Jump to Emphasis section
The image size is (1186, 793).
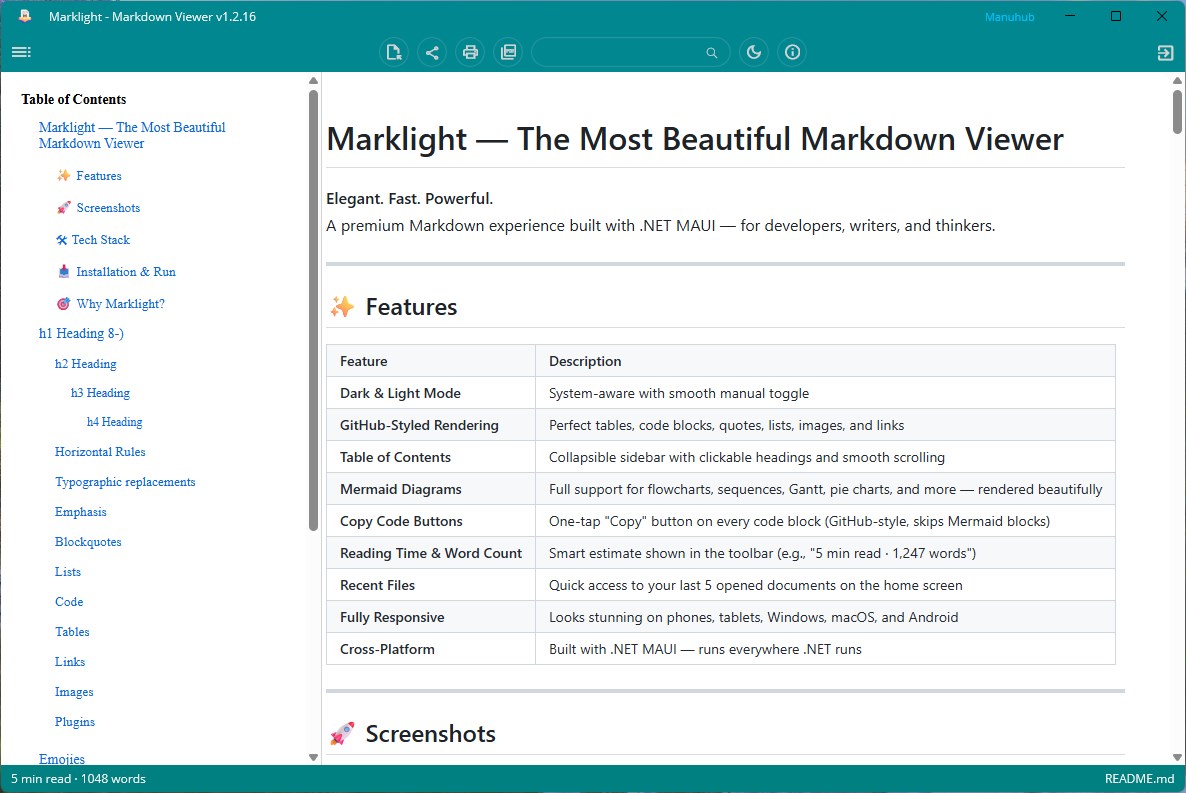80,512
